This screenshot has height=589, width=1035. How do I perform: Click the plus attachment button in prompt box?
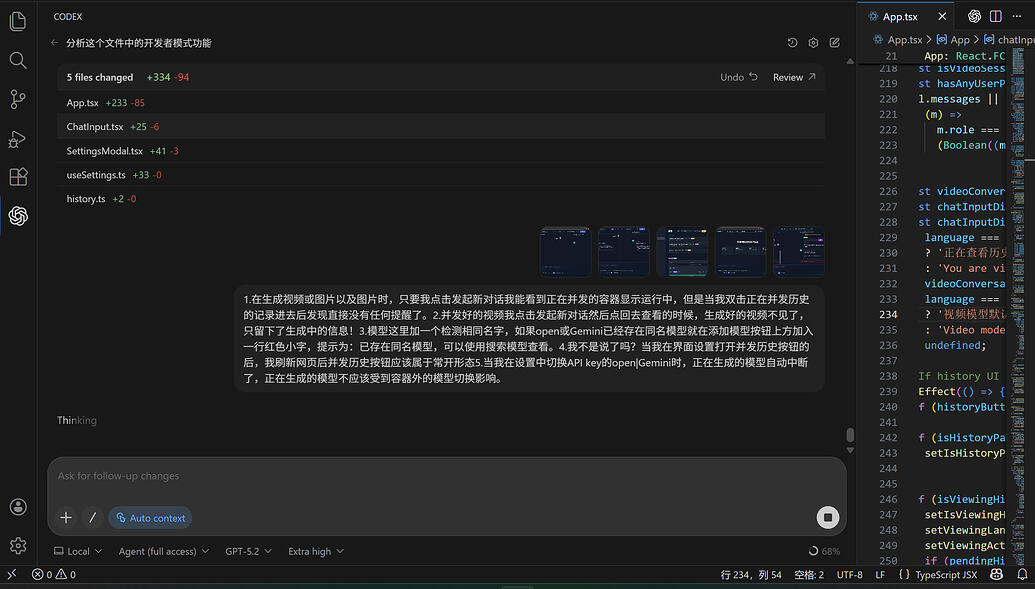tap(66, 518)
